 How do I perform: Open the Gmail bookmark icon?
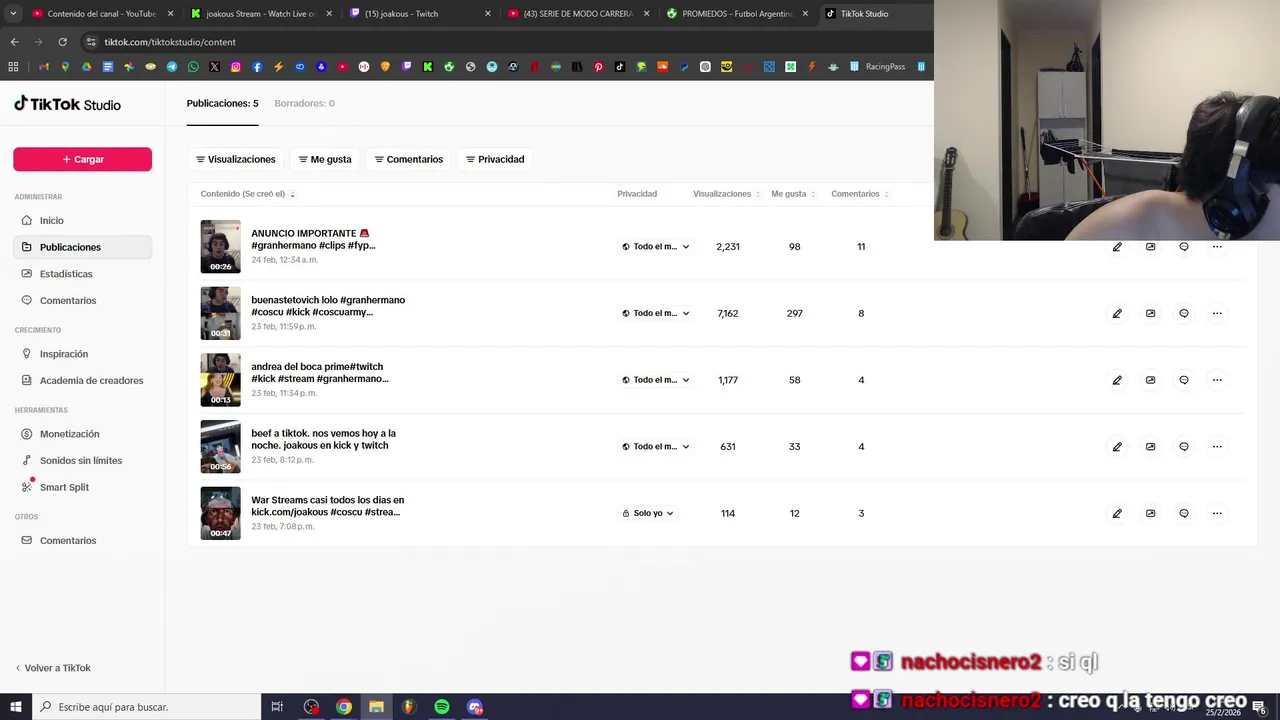pos(44,67)
